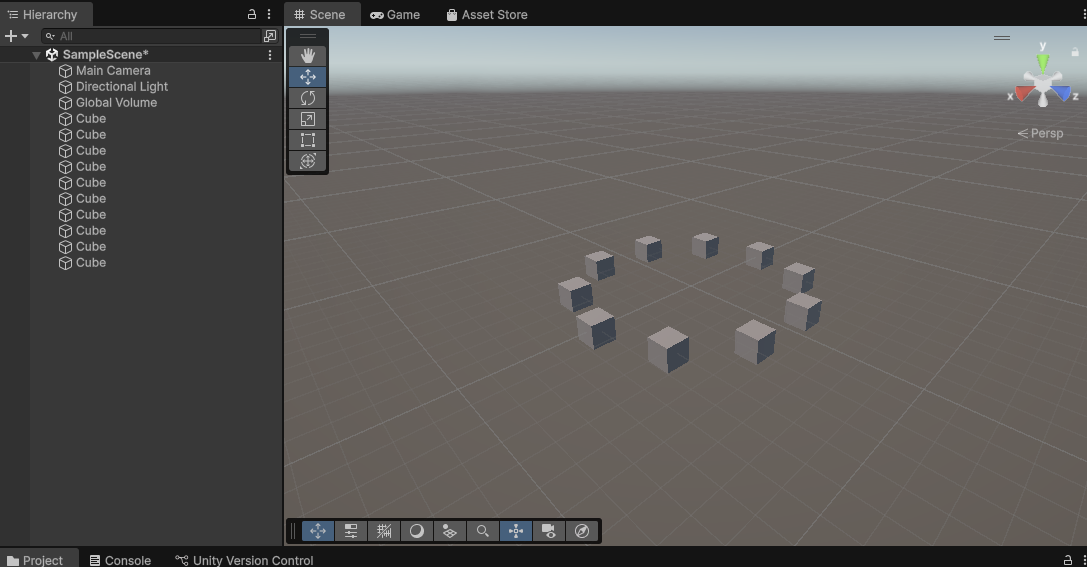The height and width of the screenshot is (567, 1087).
Task: Toggle the compass Navigation overlay button
Action: (x=582, y=531)
